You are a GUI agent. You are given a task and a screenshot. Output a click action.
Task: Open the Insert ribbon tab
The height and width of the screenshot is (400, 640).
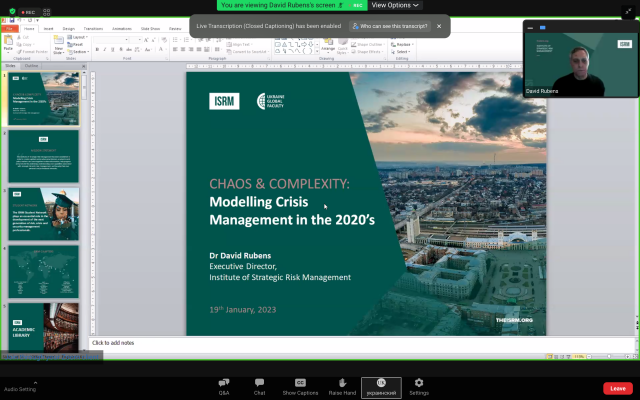[x=46, y=29]
